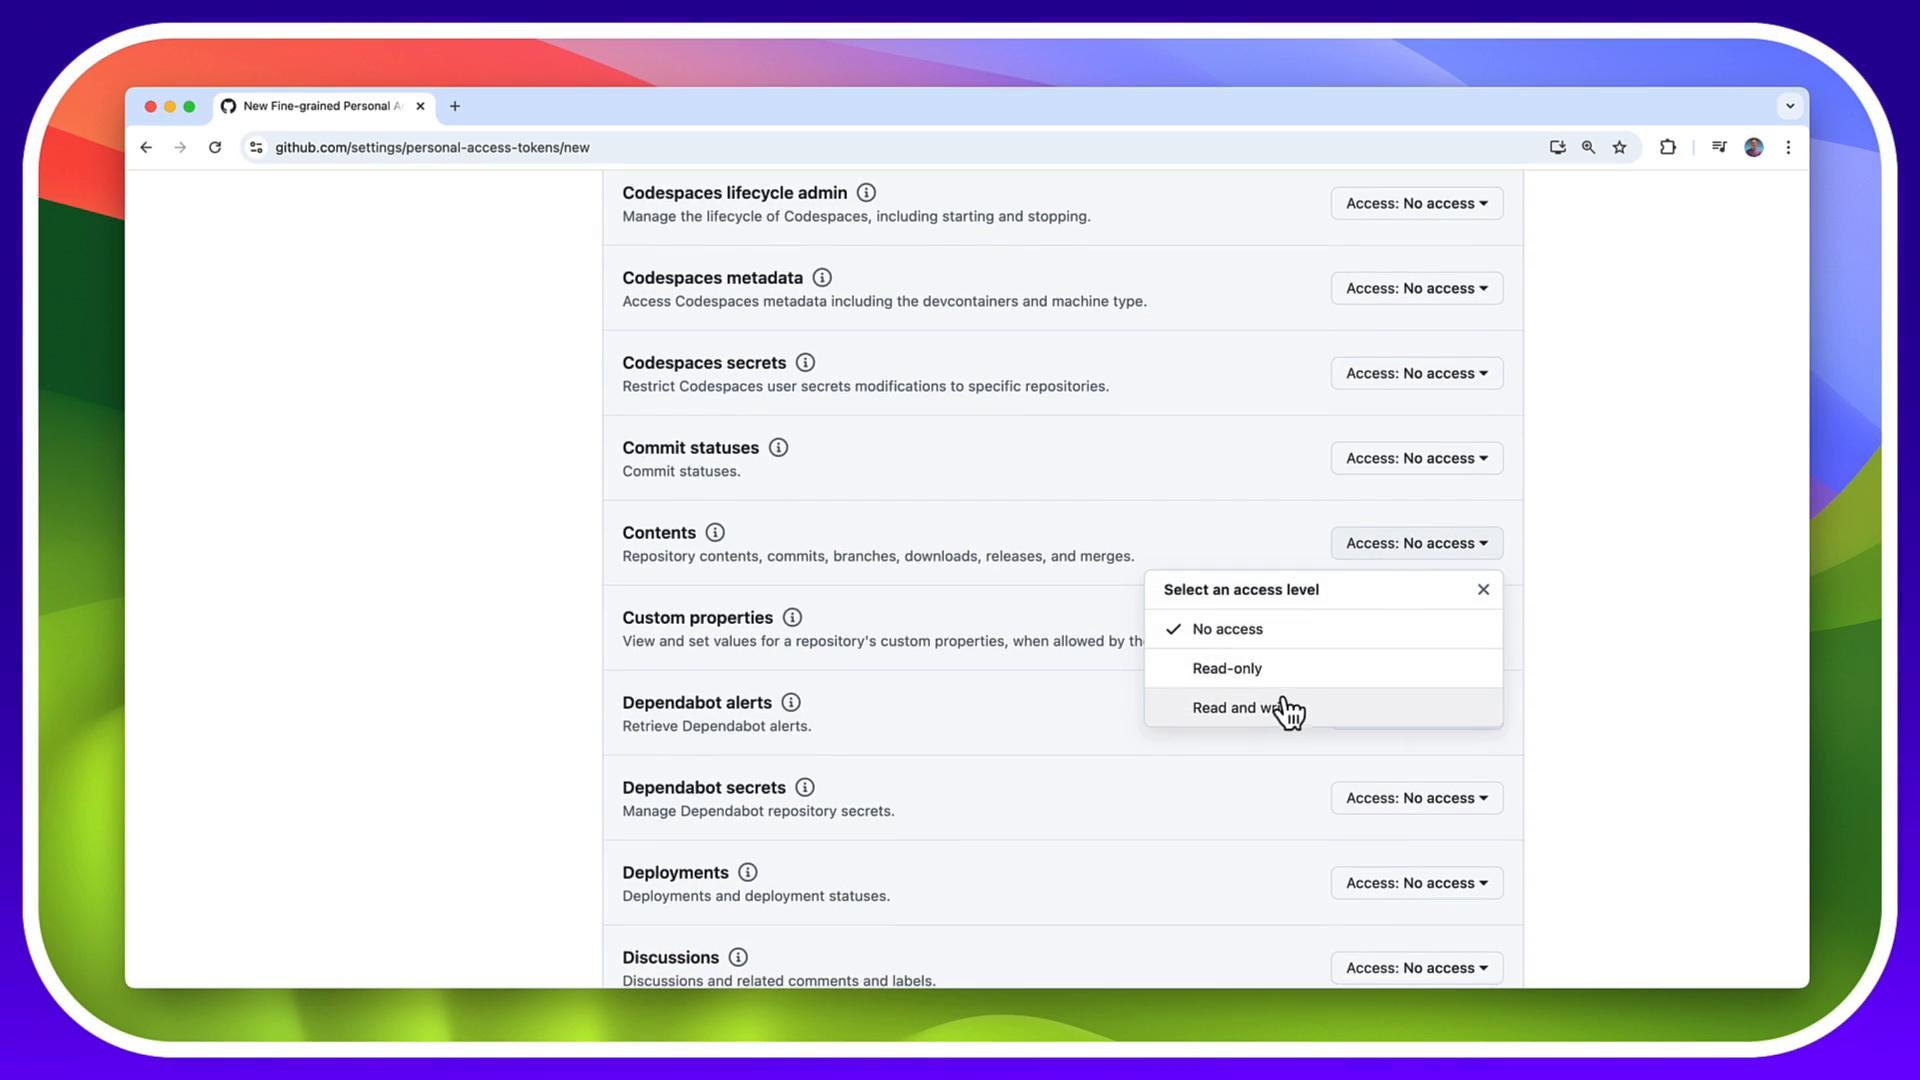Open access dropdown for Discussions
Viewport: 1920px width, 1080px height.
(x=1417, y=969)
